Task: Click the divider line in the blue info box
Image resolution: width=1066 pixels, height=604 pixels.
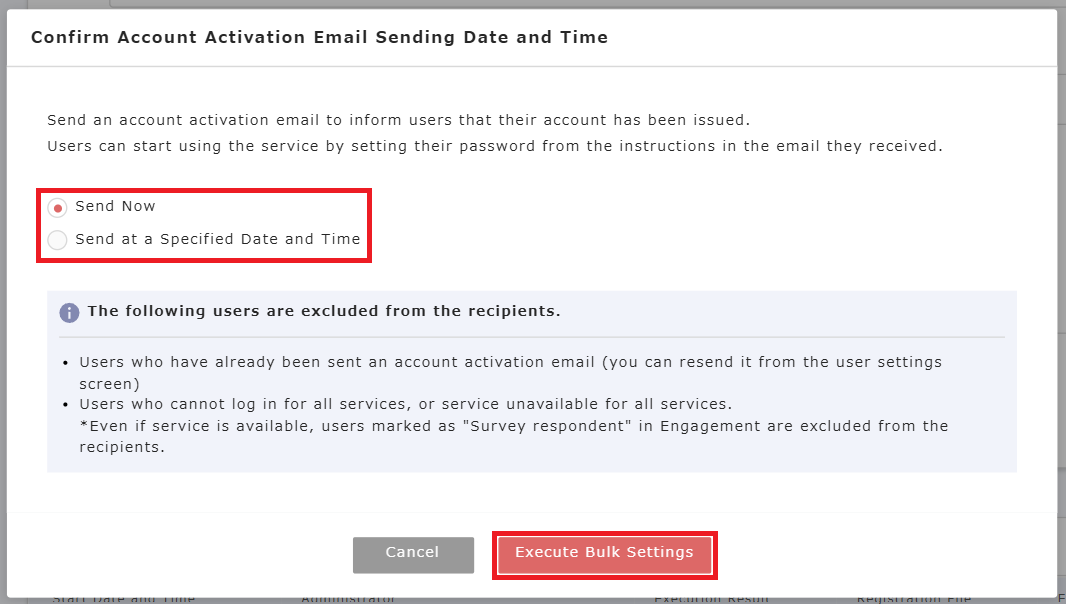Action: (x=531, y=337)
